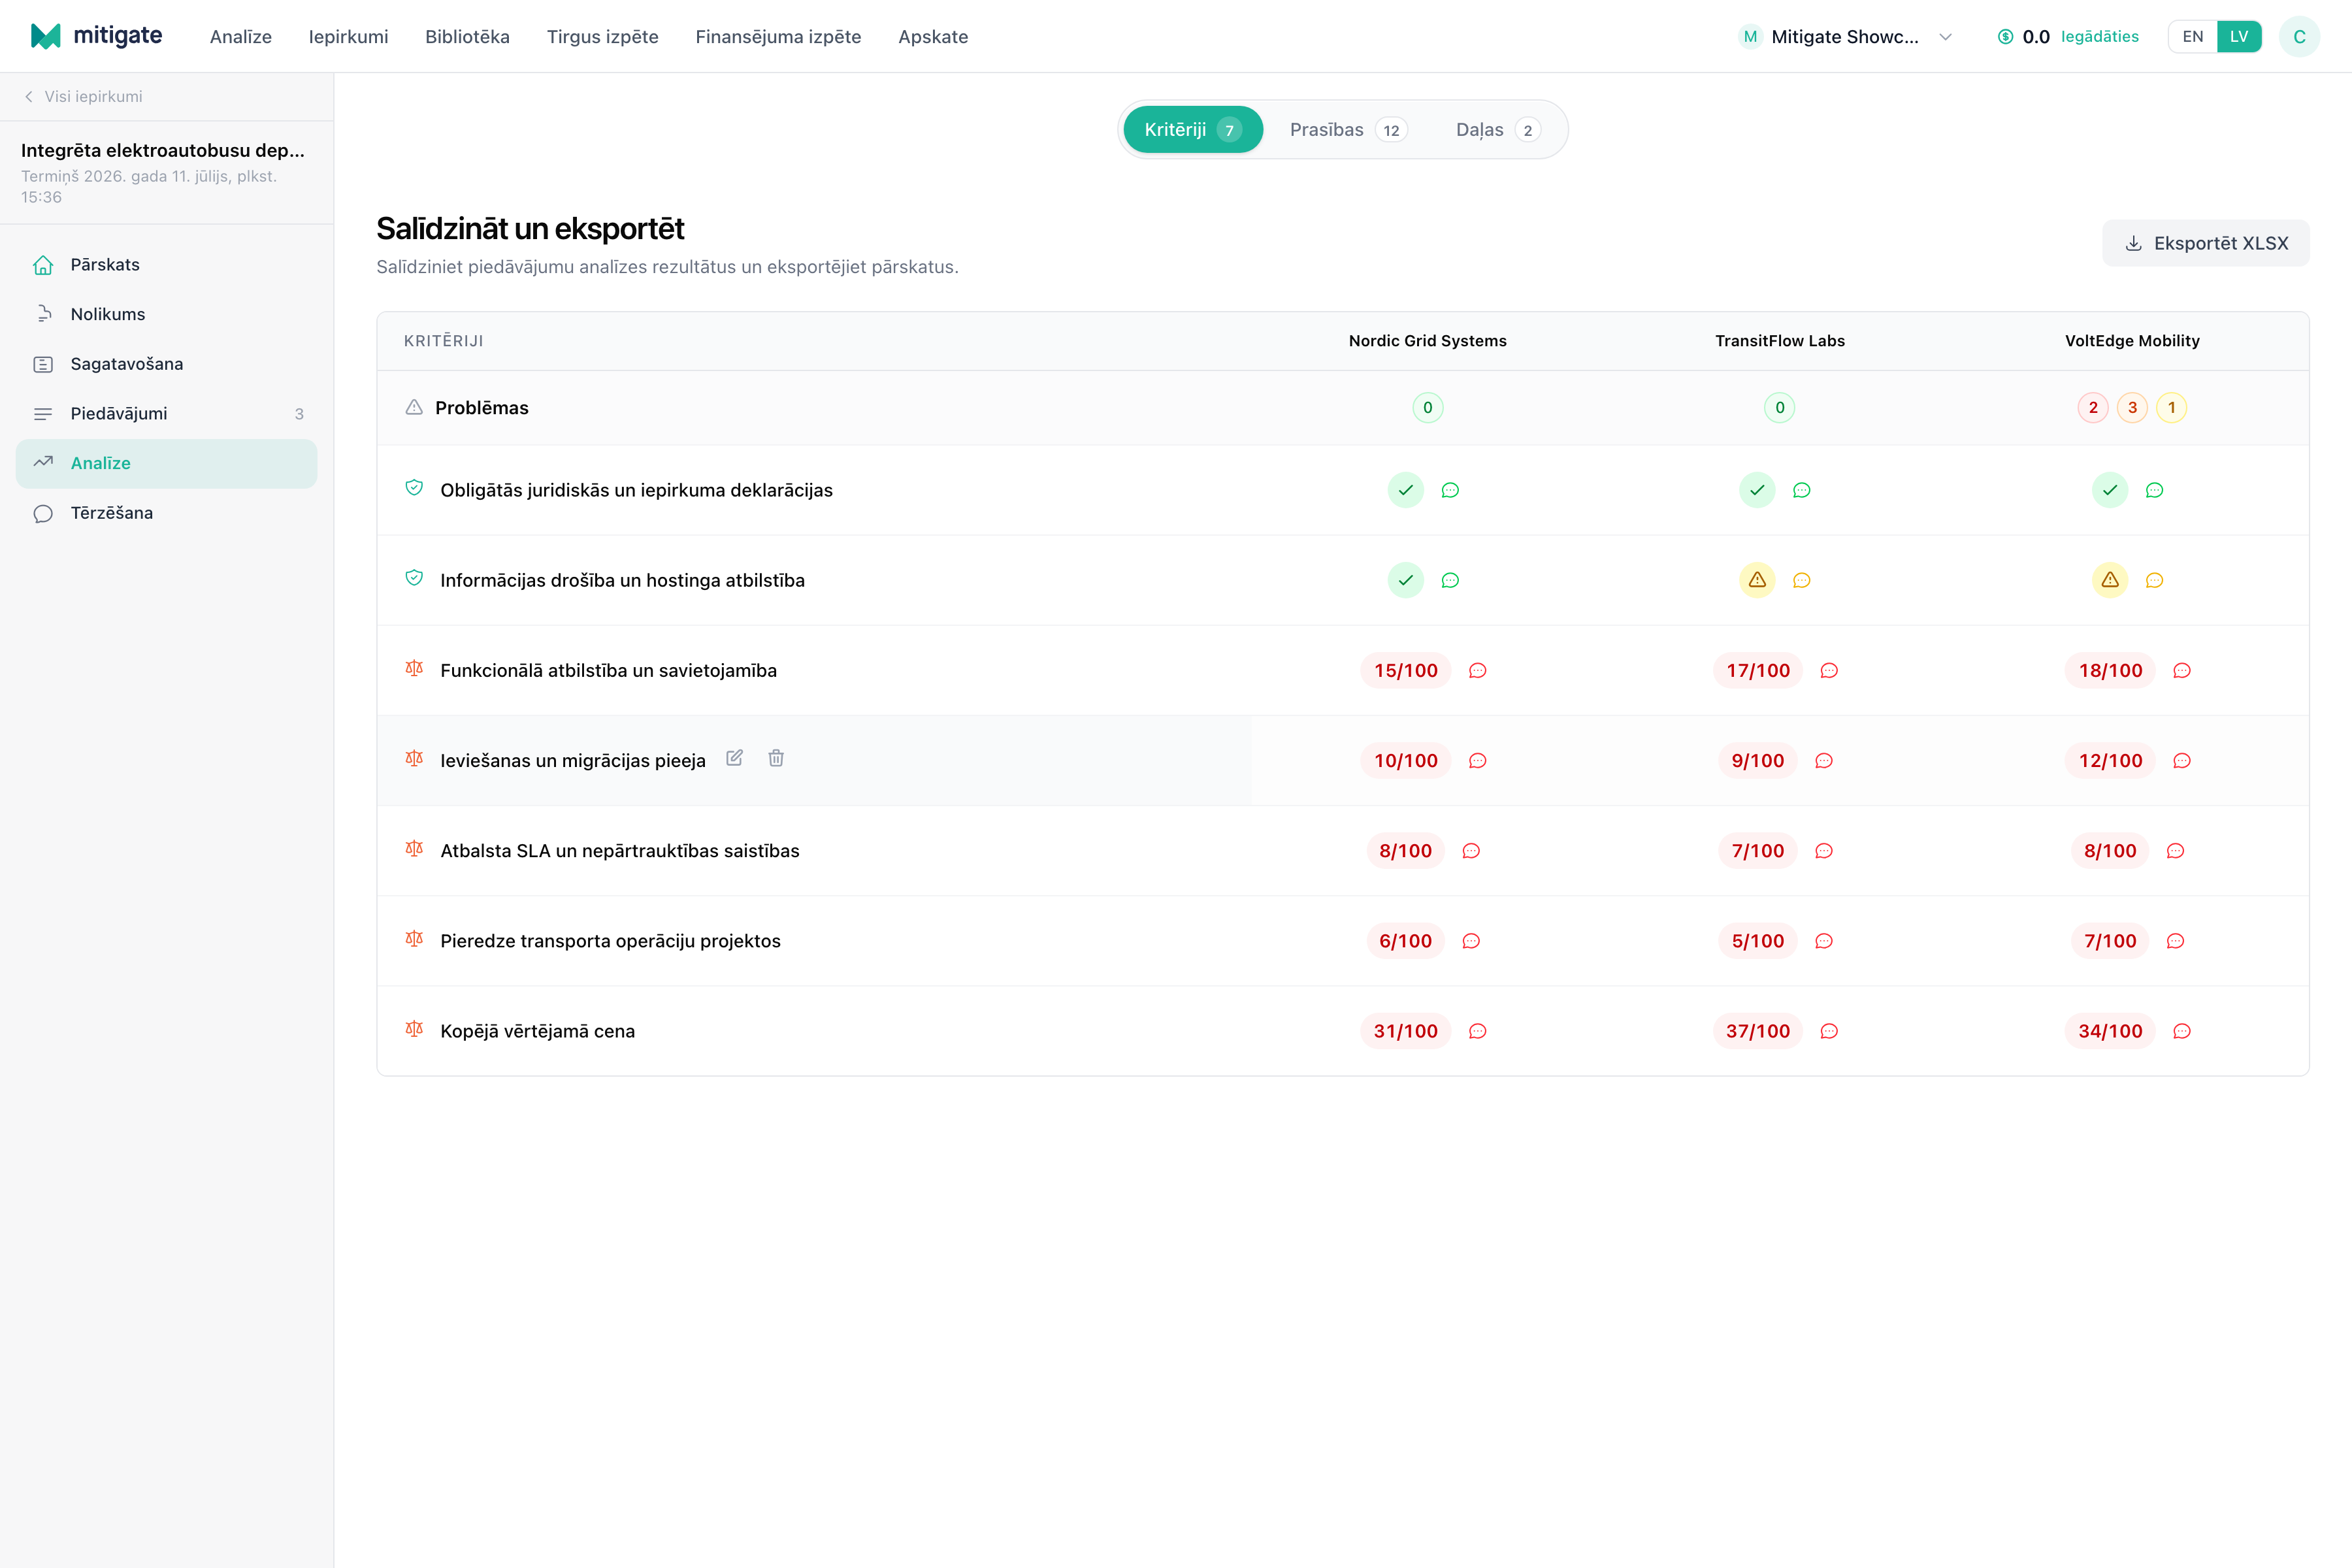Open Pārskats home icon in sidebar

tap(43, 265)
